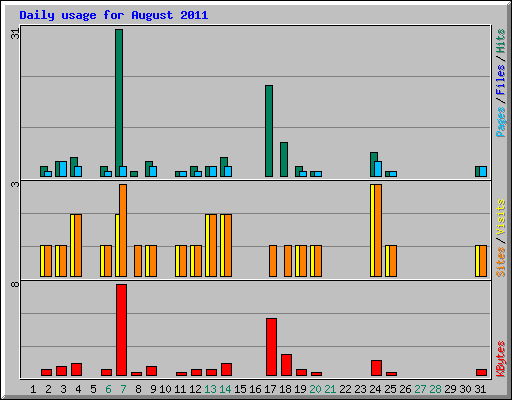Click the green x-axis day label "21"
Image resolution: width=512 pixels, height=400 pixels.
click(330, 389)
